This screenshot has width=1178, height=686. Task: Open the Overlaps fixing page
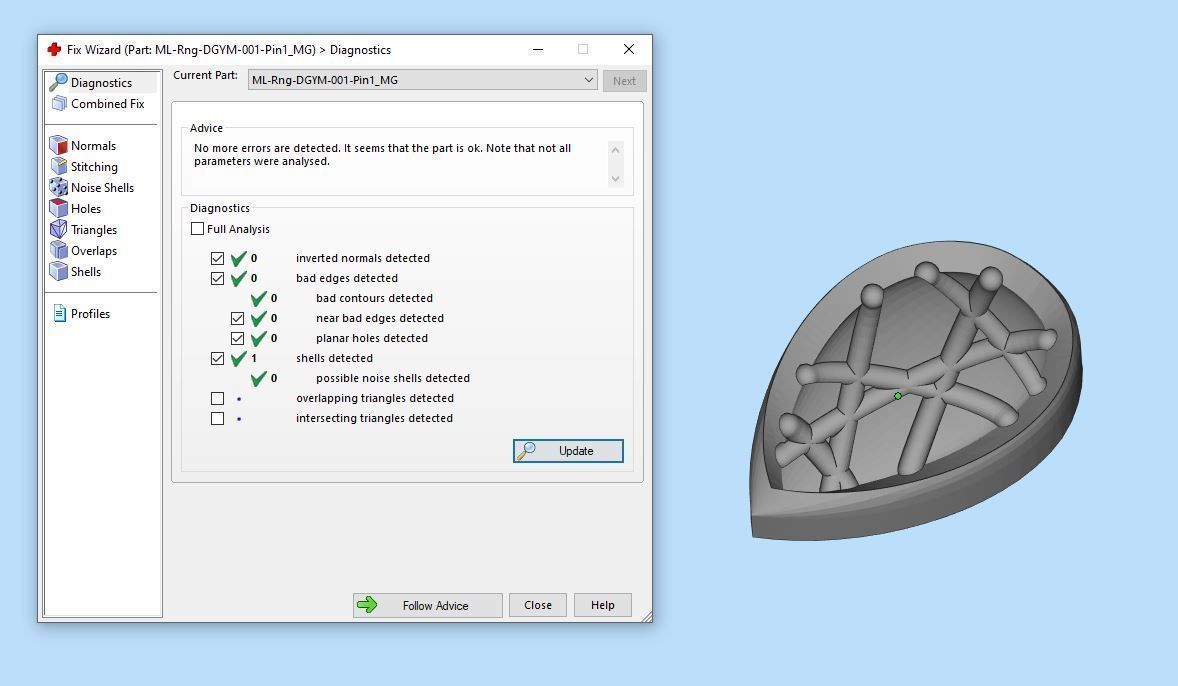[x=94, y=251]
